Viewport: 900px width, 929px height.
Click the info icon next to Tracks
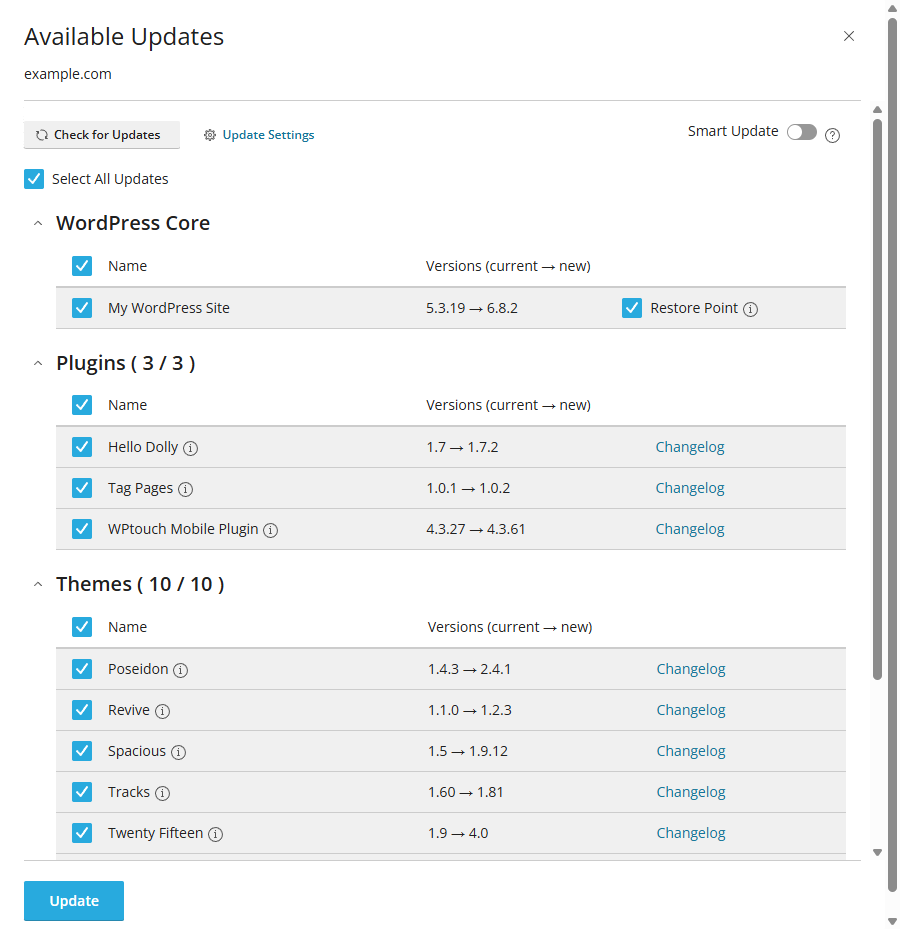(162, 793)
